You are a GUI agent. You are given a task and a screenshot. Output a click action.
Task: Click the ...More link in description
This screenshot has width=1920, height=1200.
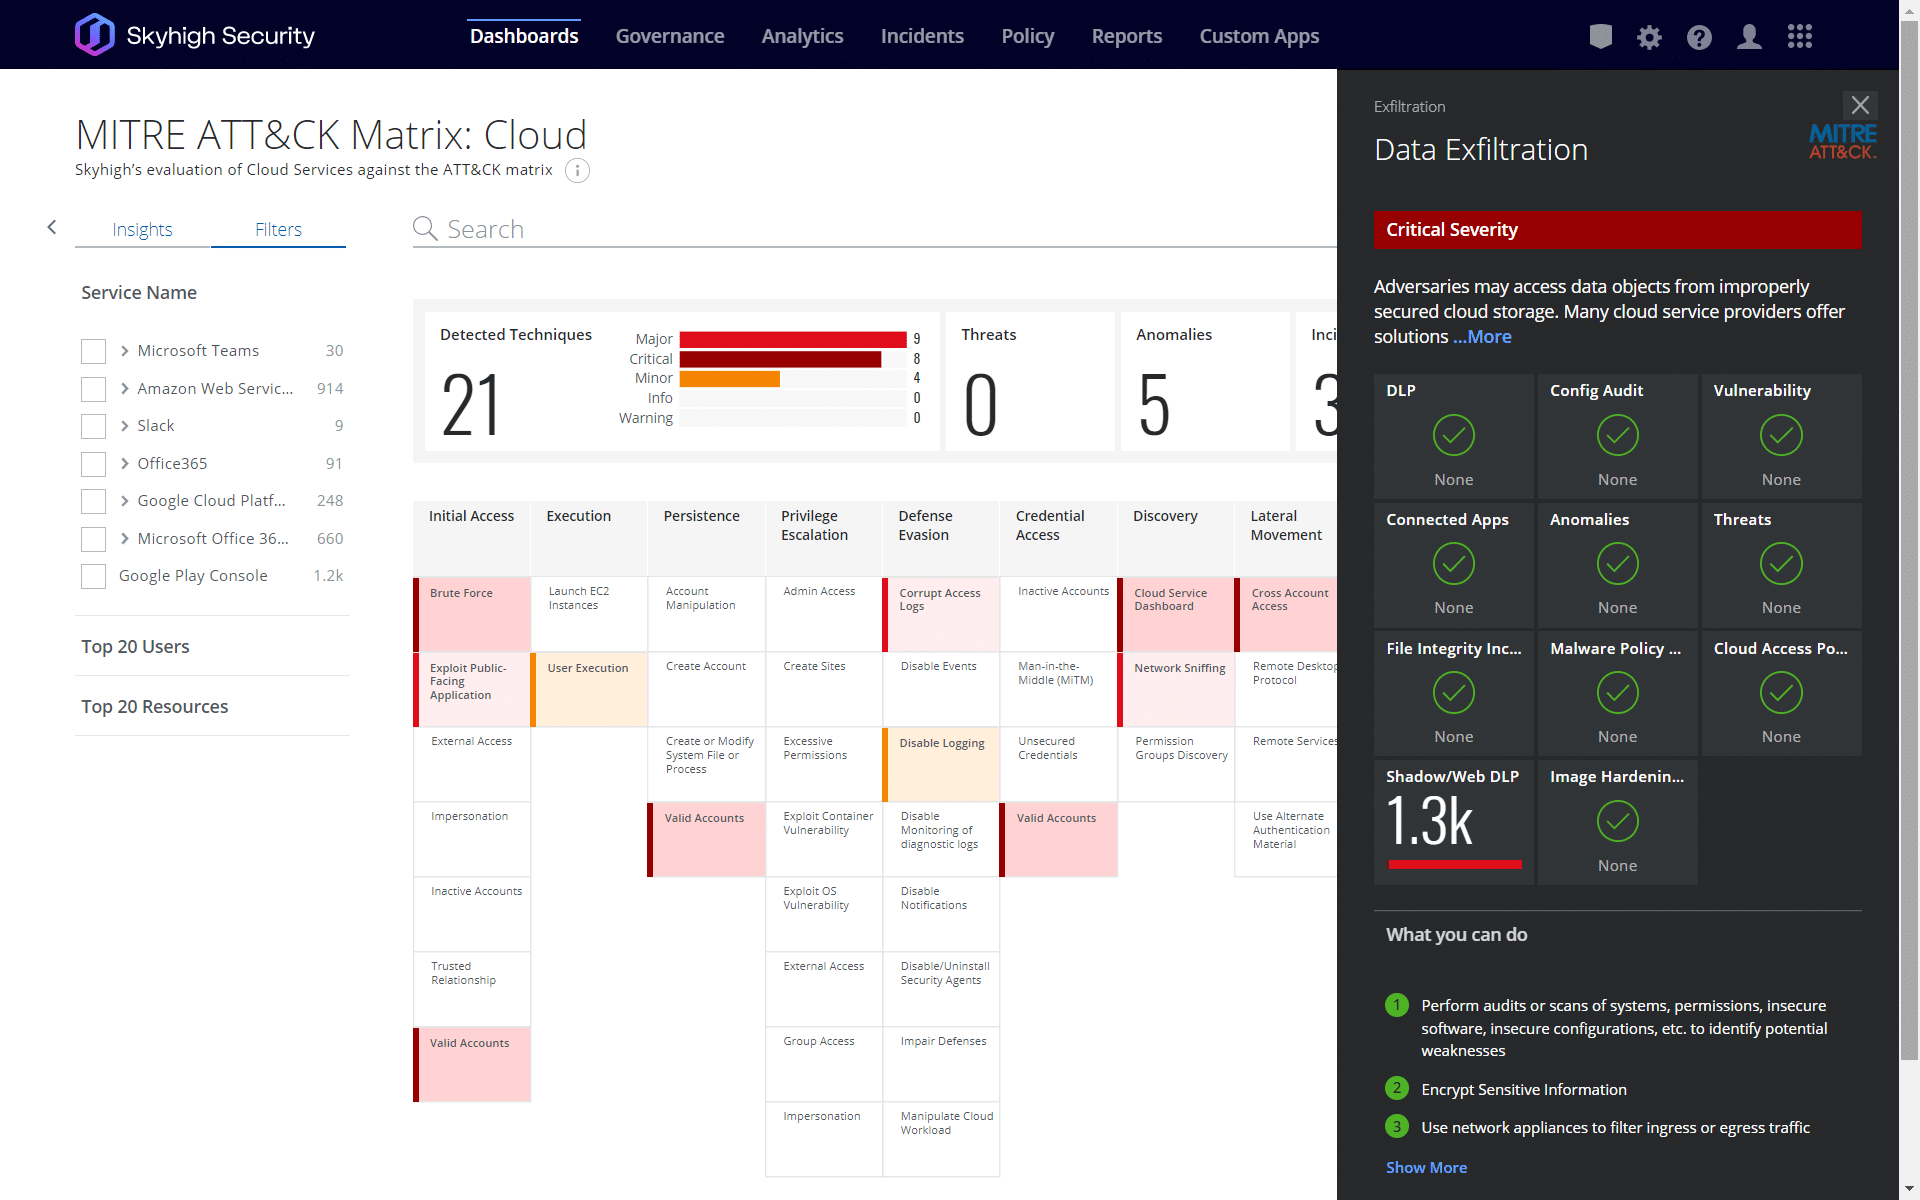point(1482,337)
